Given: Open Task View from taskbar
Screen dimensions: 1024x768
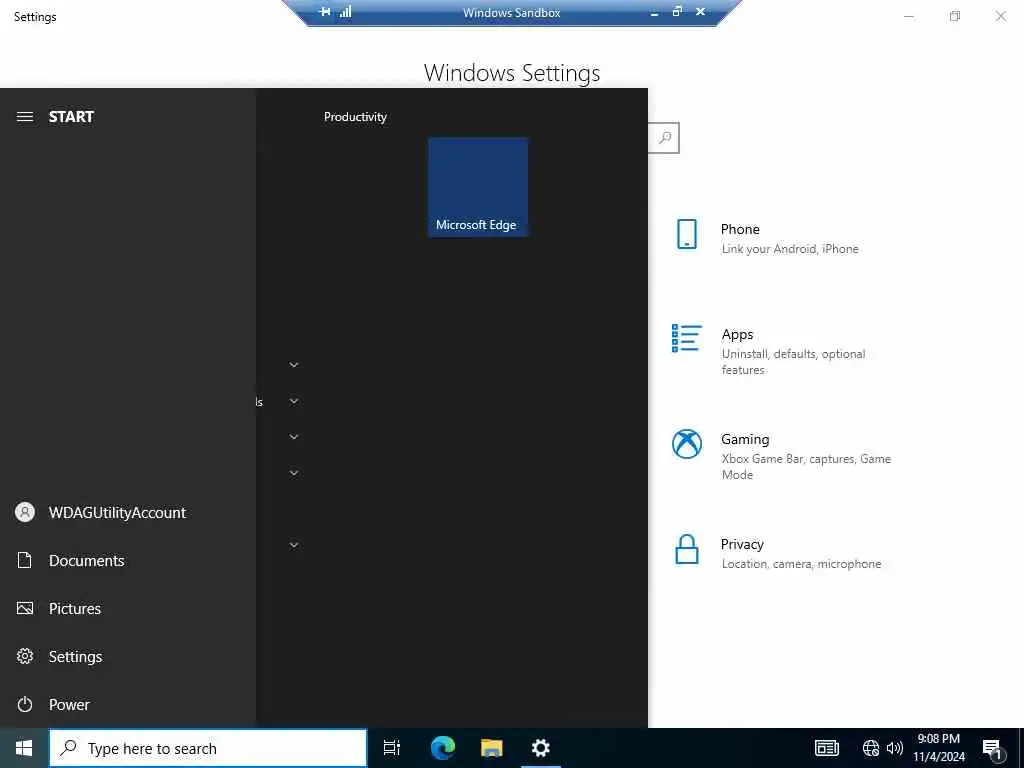Looking at the screenshot, I should pyautogui.click(x=392, y=748).
